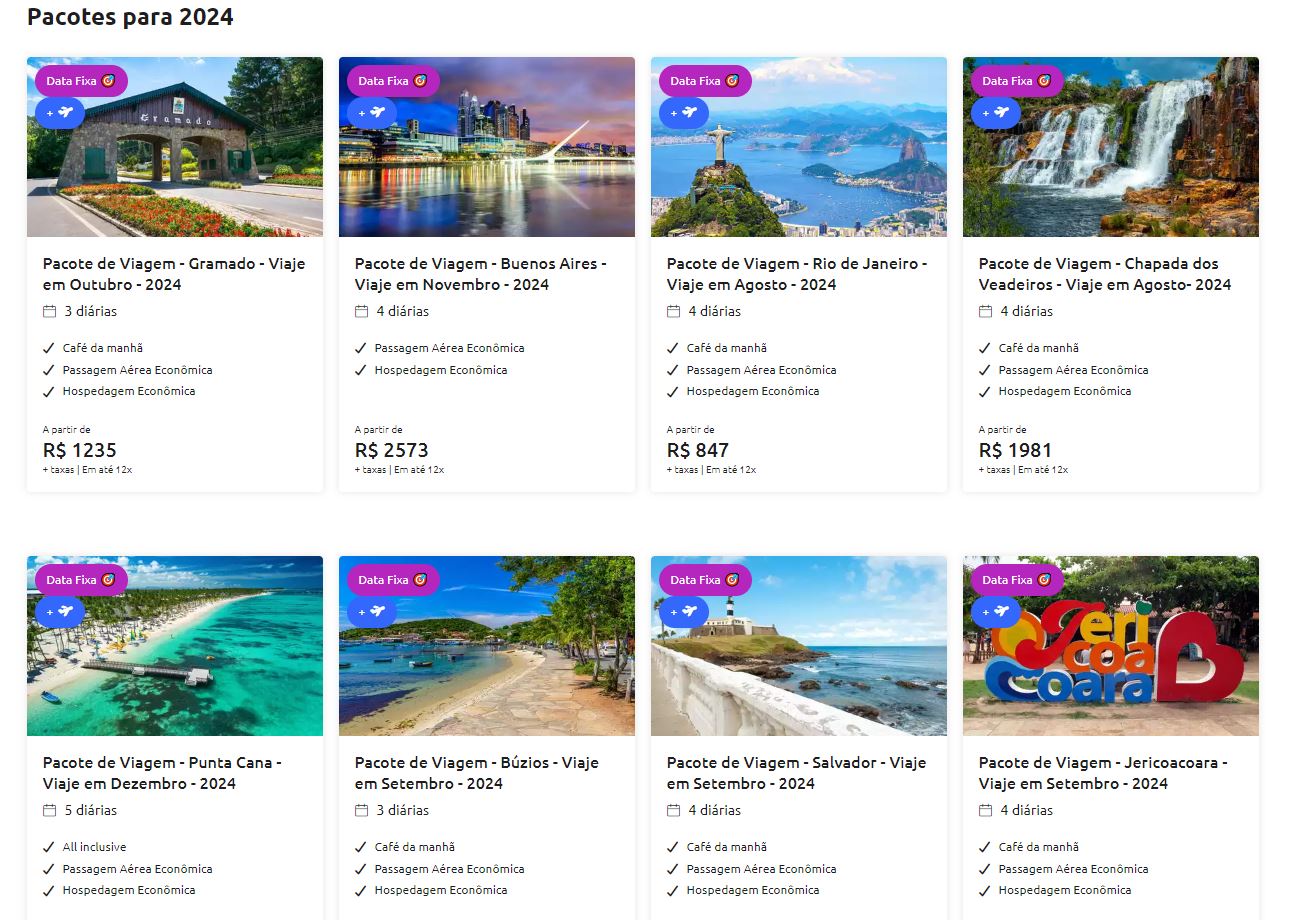1292x920 pixels.
Task: Click the R$ 847 price on Rio card
Action: pos(698,450)
